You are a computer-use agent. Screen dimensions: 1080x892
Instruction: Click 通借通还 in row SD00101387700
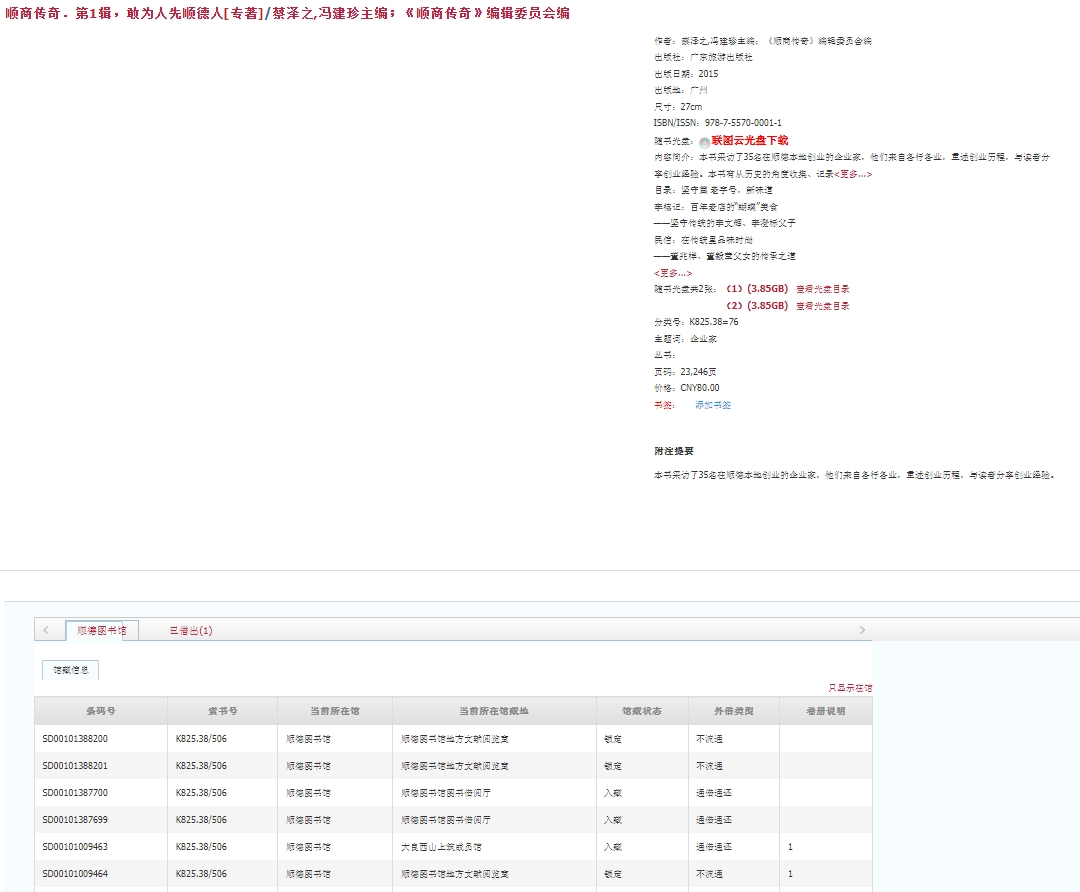(x=714, y=793)
